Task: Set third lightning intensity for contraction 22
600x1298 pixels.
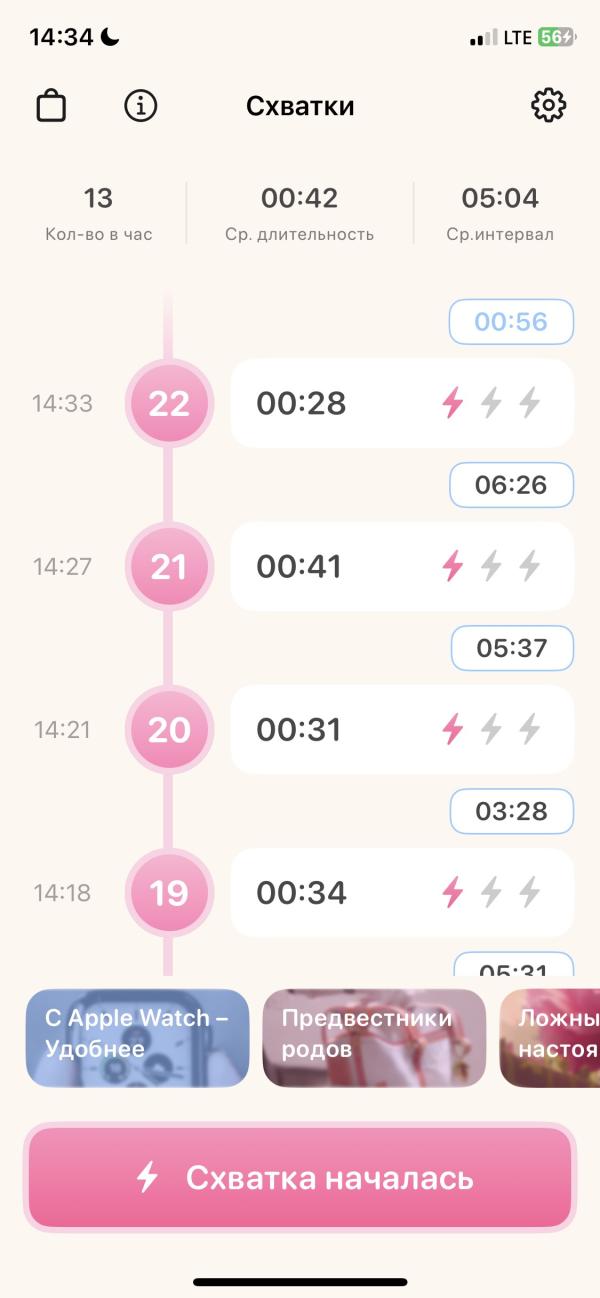Action: point(529,403)
